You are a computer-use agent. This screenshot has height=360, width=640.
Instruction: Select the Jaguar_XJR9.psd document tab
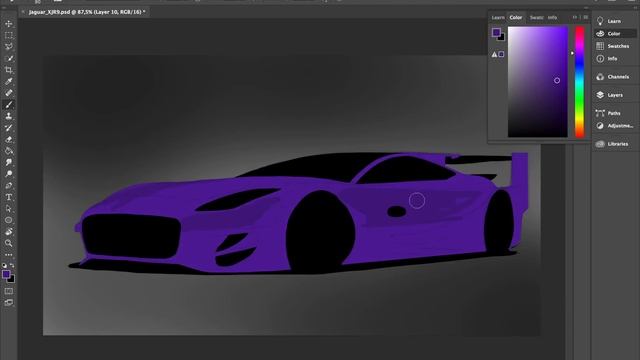point(87,12)
